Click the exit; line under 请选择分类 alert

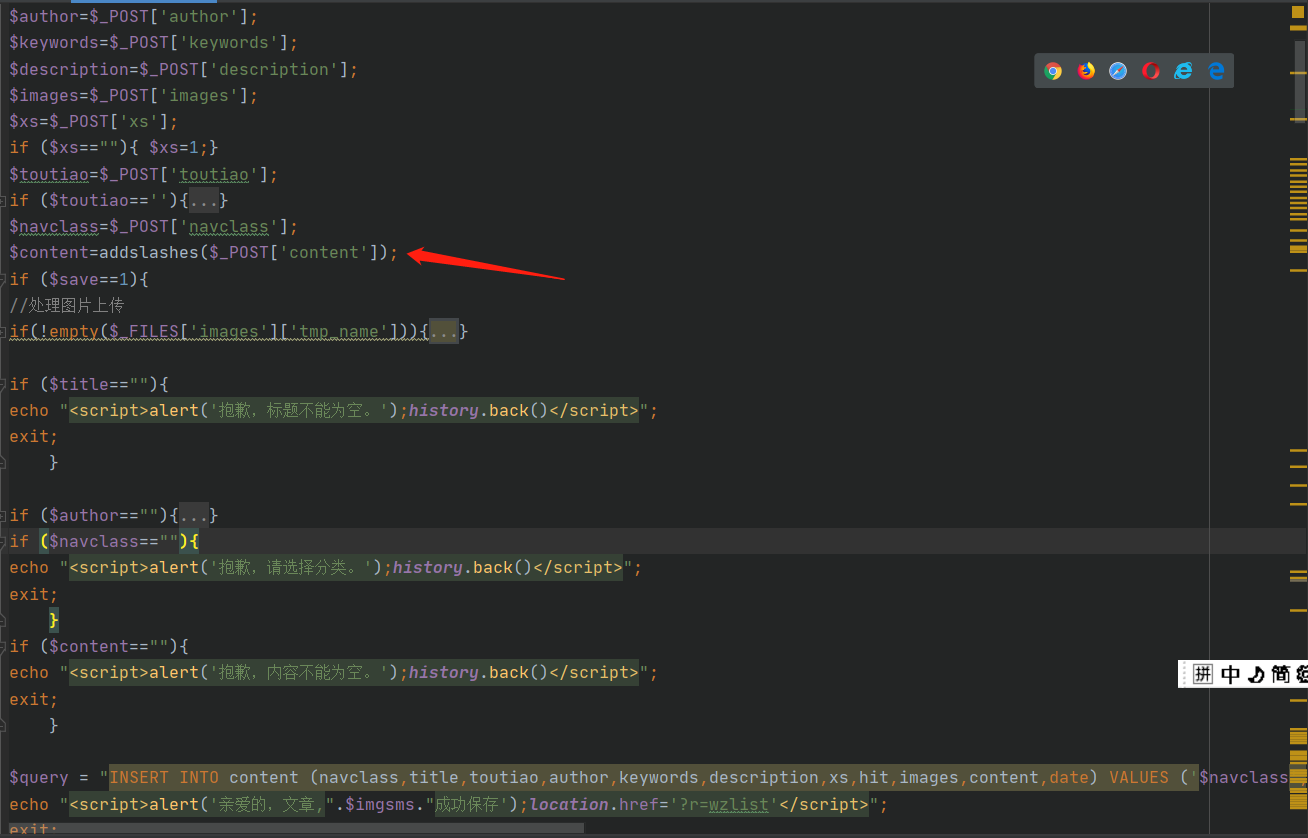point(34,594)
